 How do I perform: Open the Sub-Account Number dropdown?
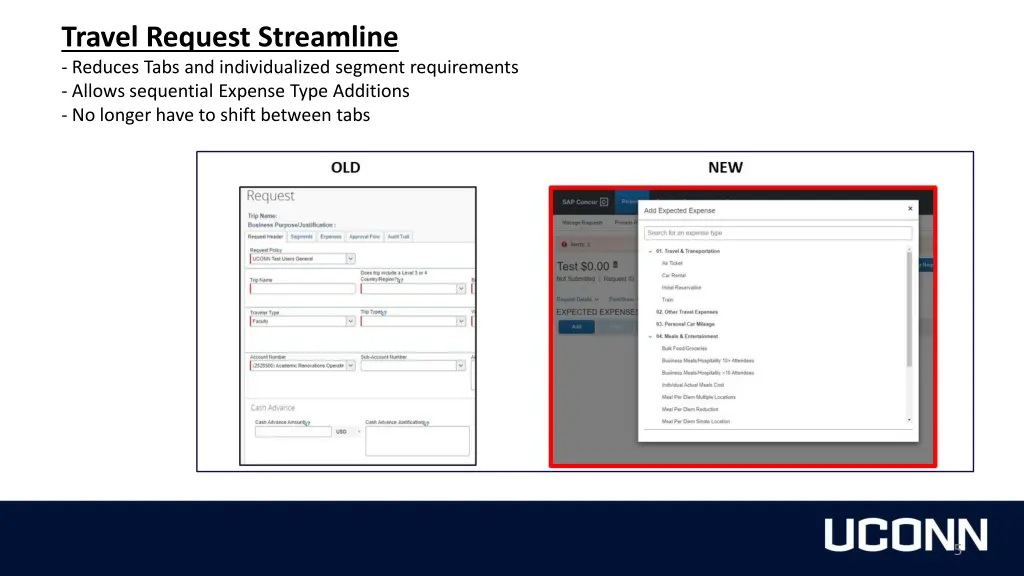(x=460, y=366)
